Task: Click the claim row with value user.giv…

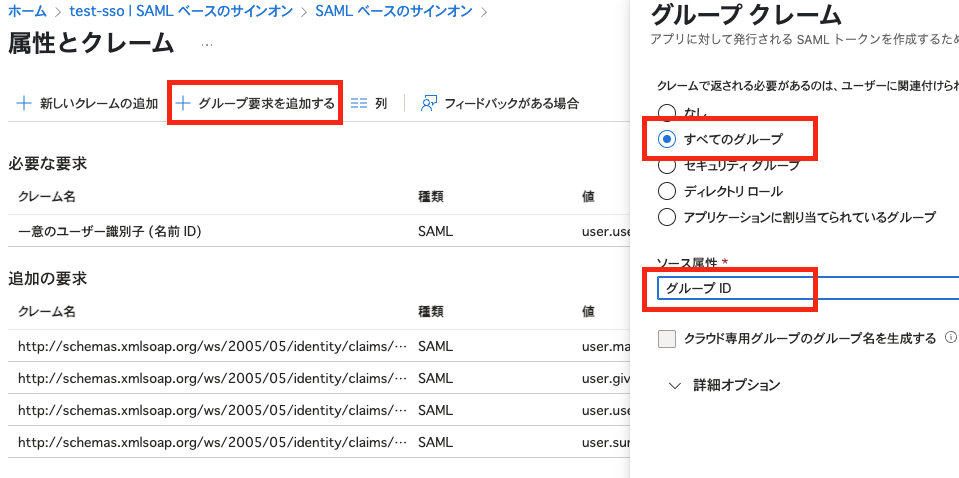Action: pos(319,378)
